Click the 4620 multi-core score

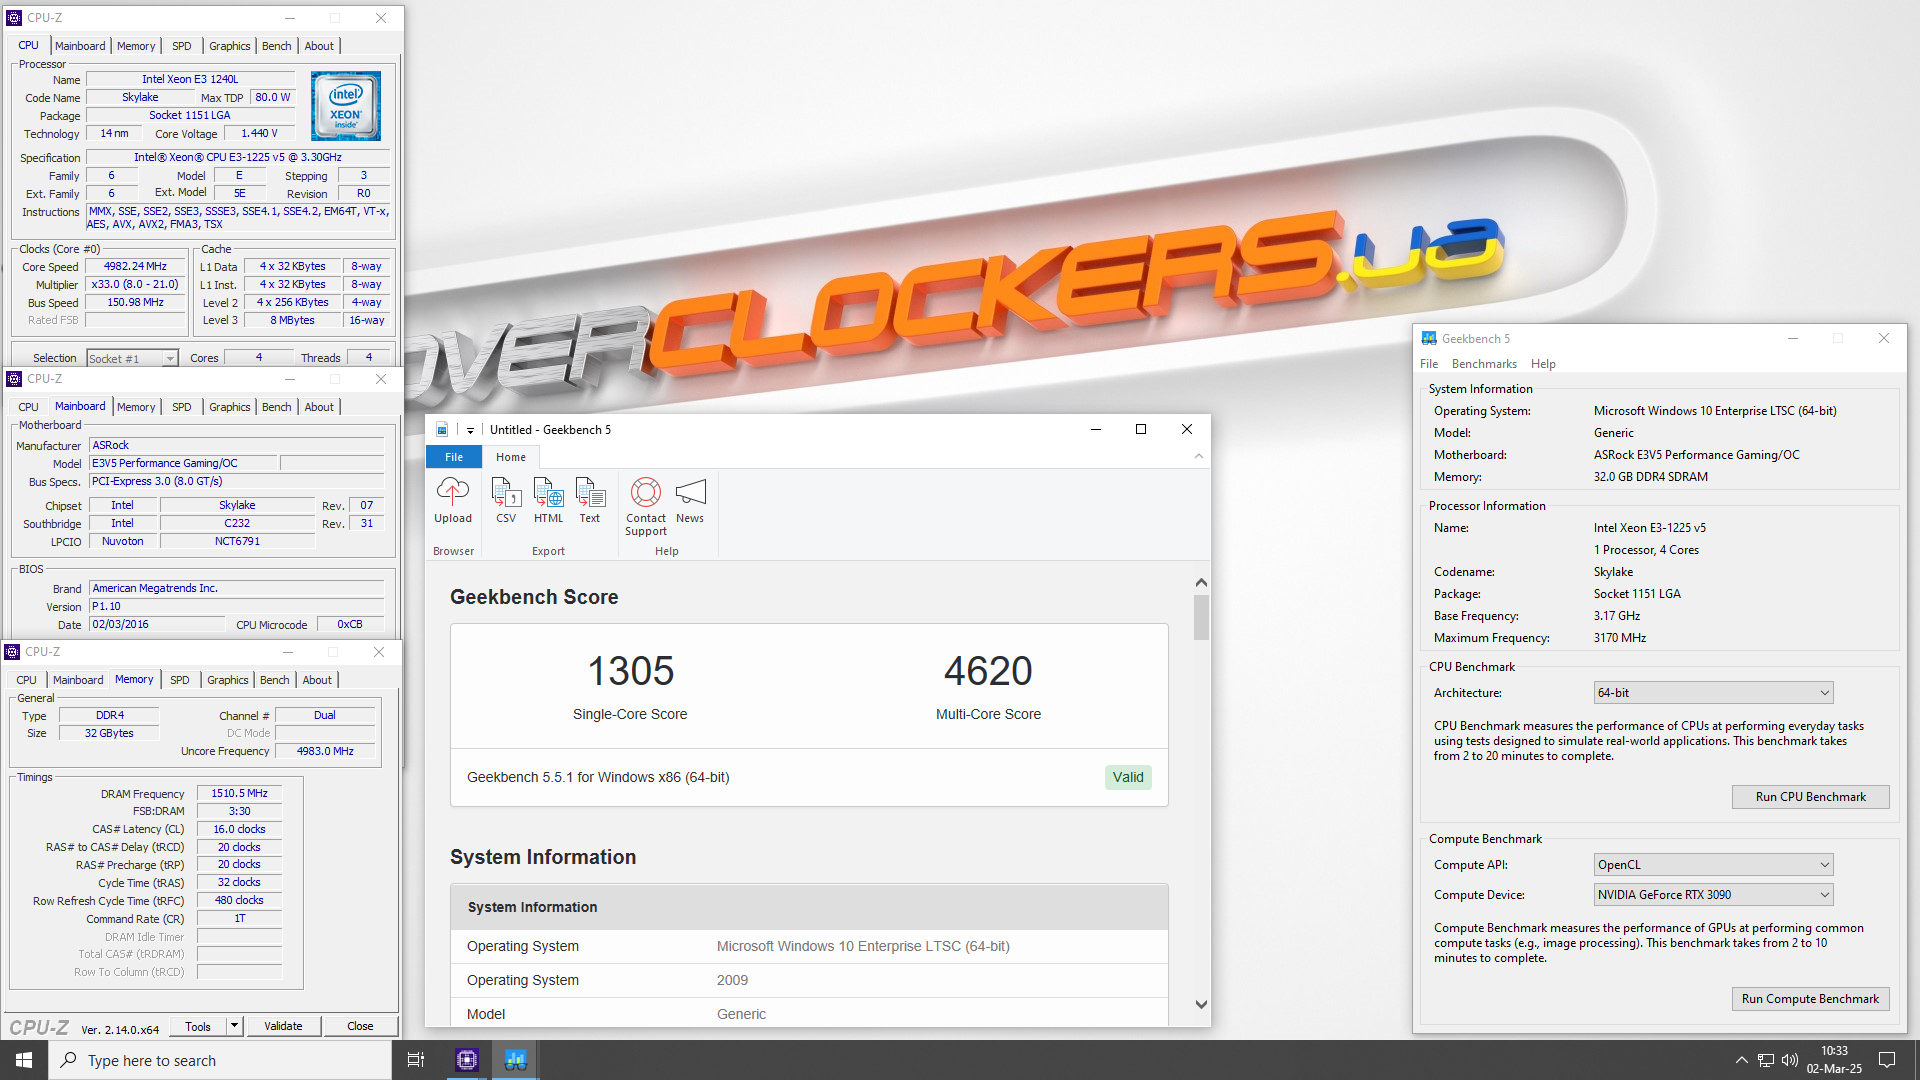pos(988,671)
